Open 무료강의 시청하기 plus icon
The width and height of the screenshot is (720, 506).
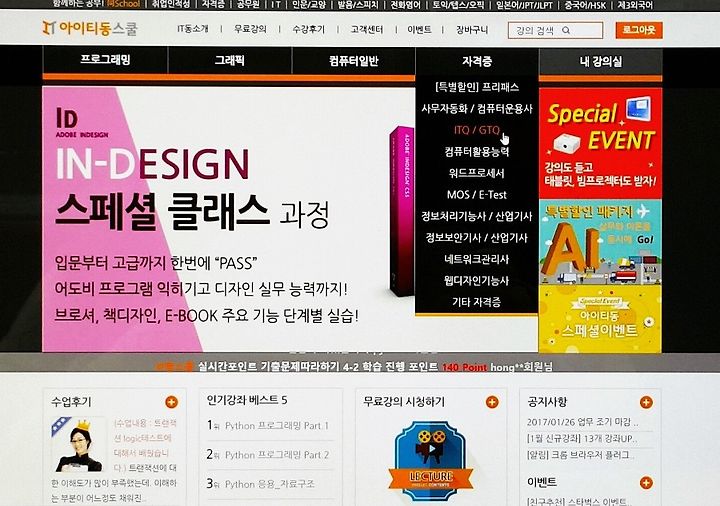coord(492,402)
